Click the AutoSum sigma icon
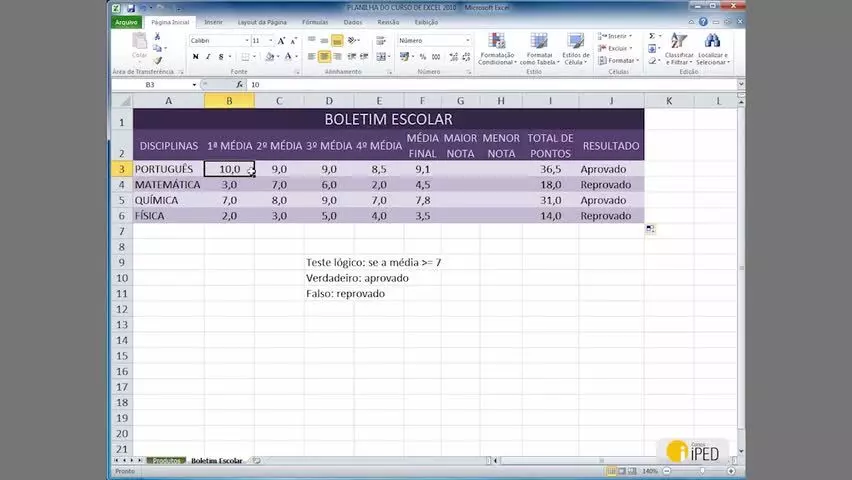The height and width of the screenshot is (480, 852). point(652,36)
